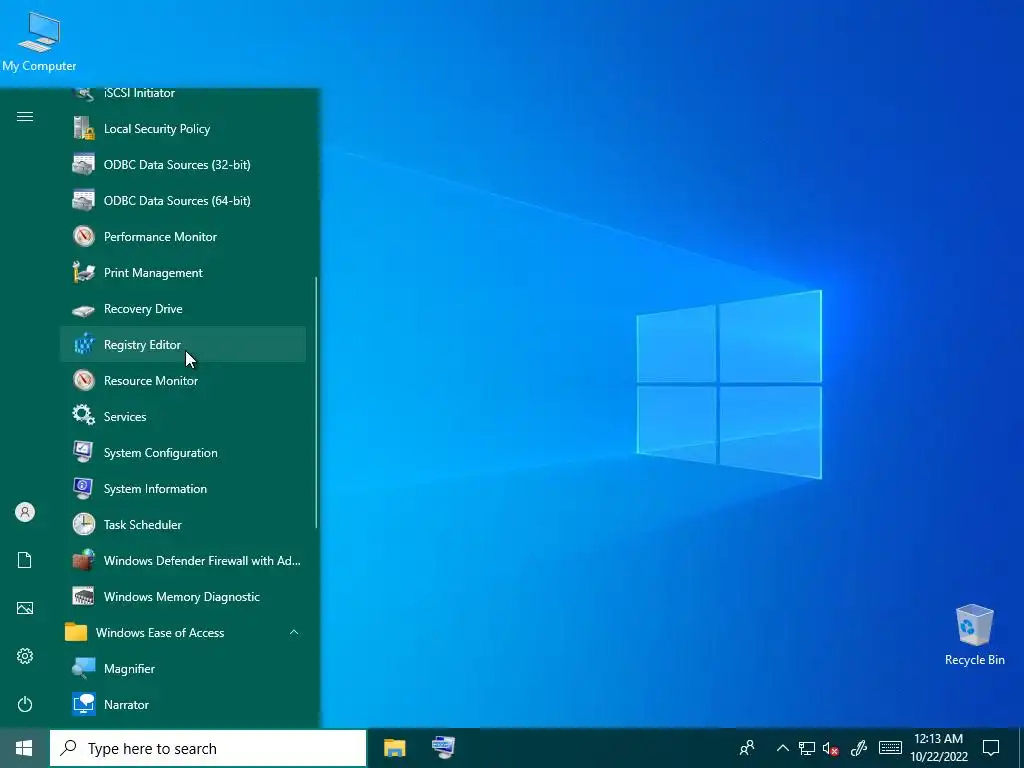Open the user account icon in Start sidebar
This screenshot has width=1024, height=768.
coord(25,512)
